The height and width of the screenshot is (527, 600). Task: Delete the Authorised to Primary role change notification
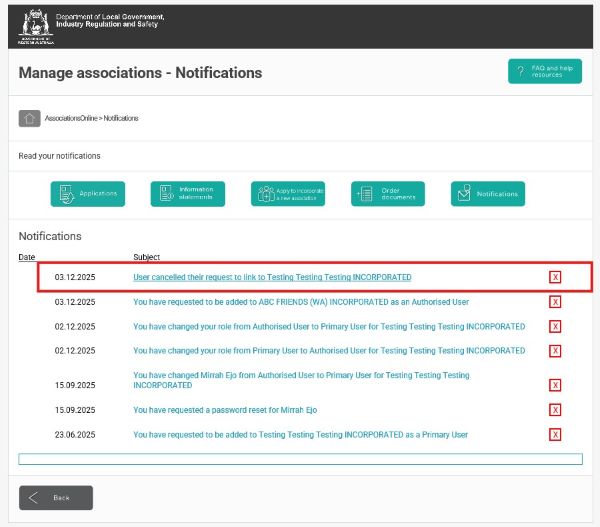click(x=555, y=326)
